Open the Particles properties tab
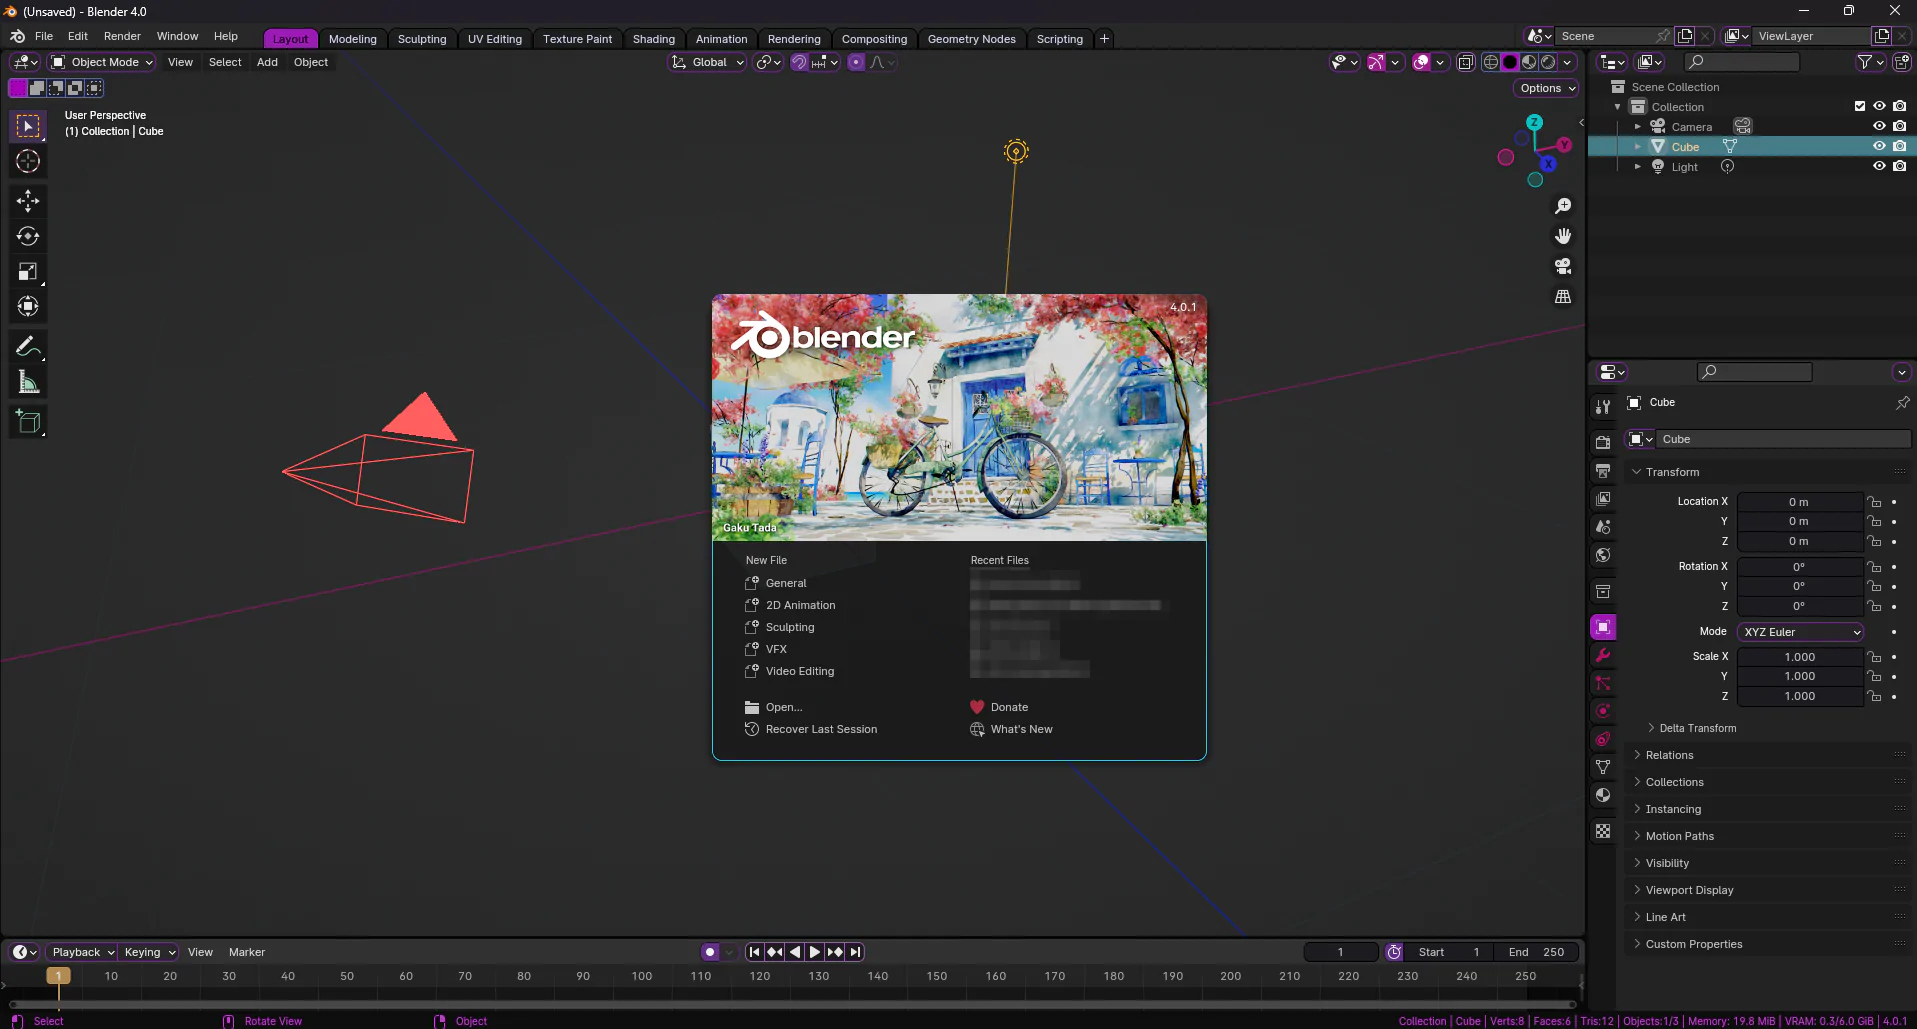 [1603, 683]
